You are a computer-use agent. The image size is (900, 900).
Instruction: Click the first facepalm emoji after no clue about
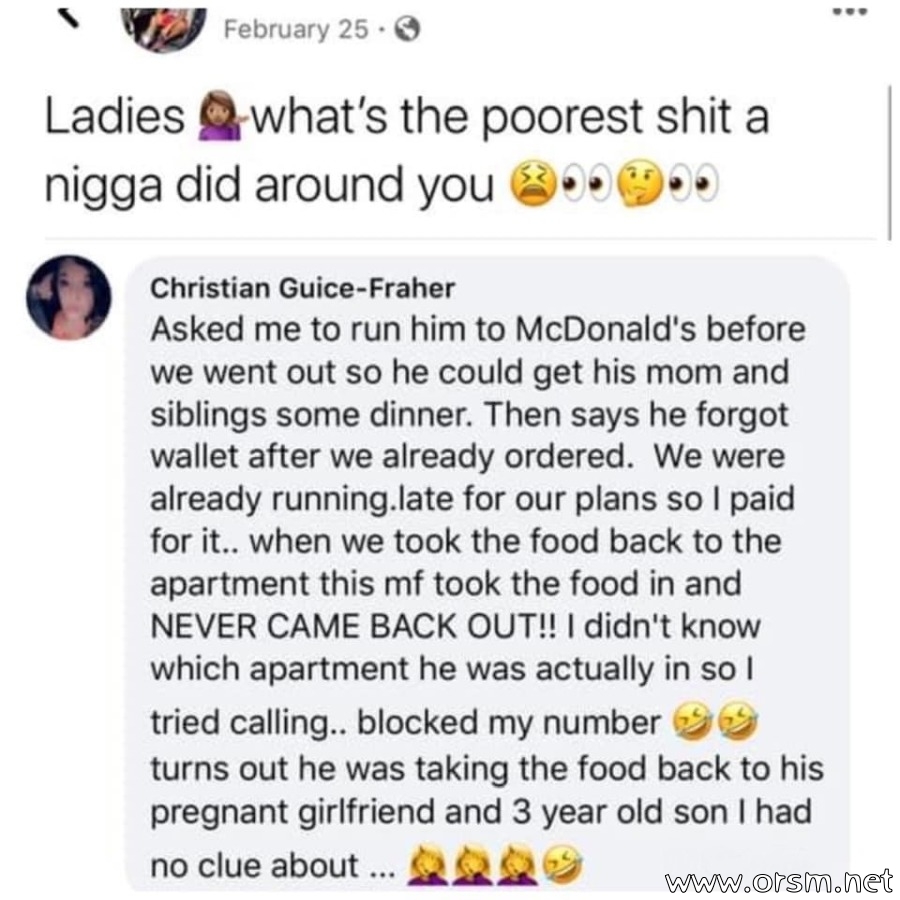click(428, 864)
